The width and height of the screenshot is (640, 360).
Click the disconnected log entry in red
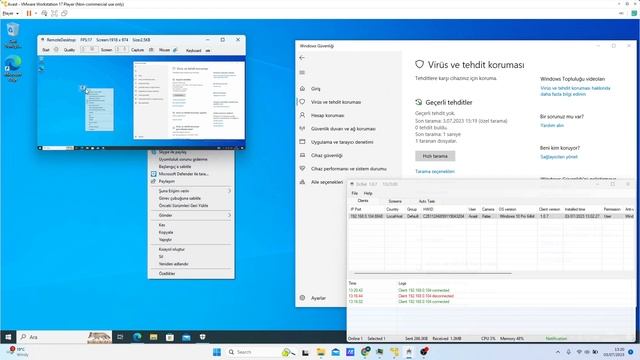[x=426, y=296]
